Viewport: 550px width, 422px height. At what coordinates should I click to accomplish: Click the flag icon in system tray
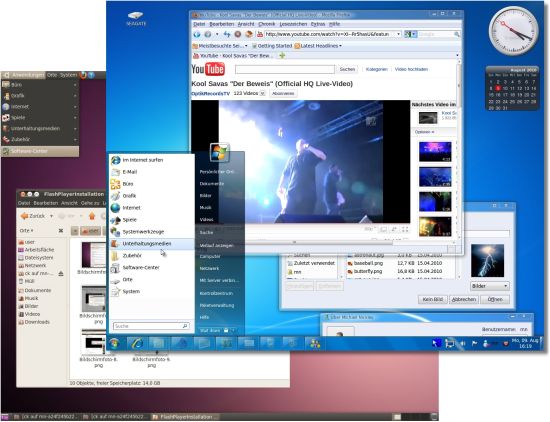(474, 343)
